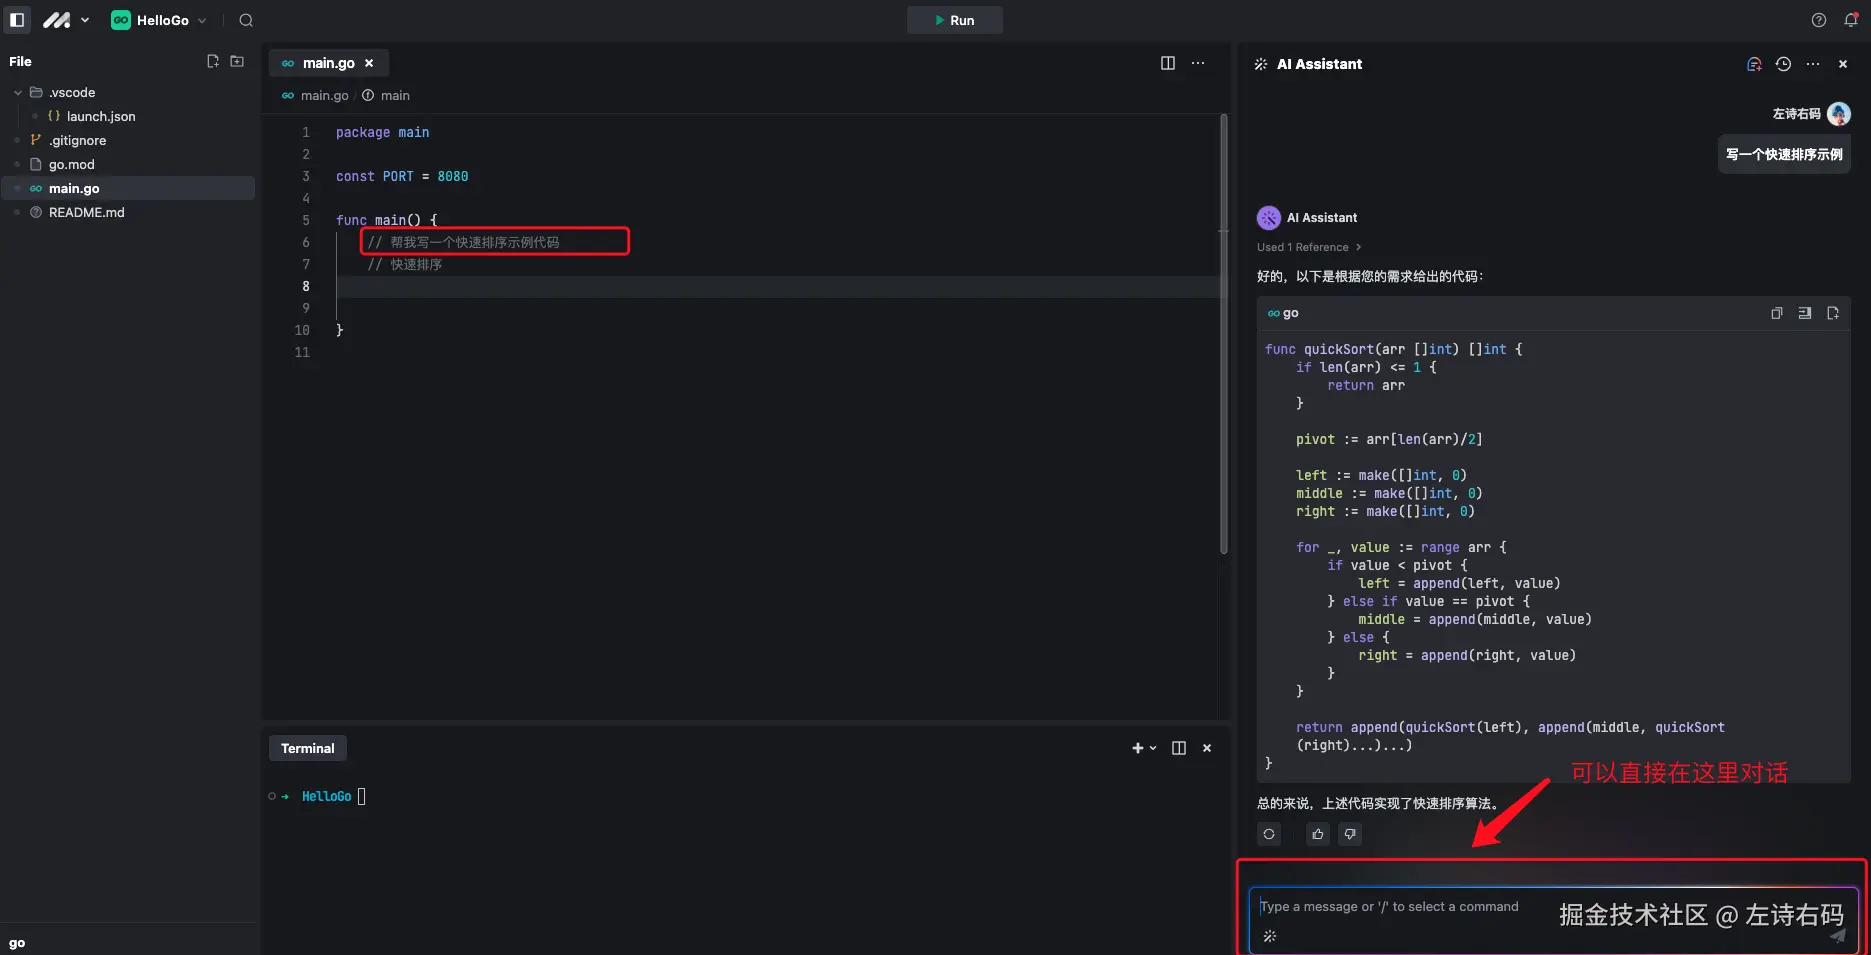Click the editor vertical scrollbar
Screen dimensions: 1871x955
click(x=1224, y=334)
